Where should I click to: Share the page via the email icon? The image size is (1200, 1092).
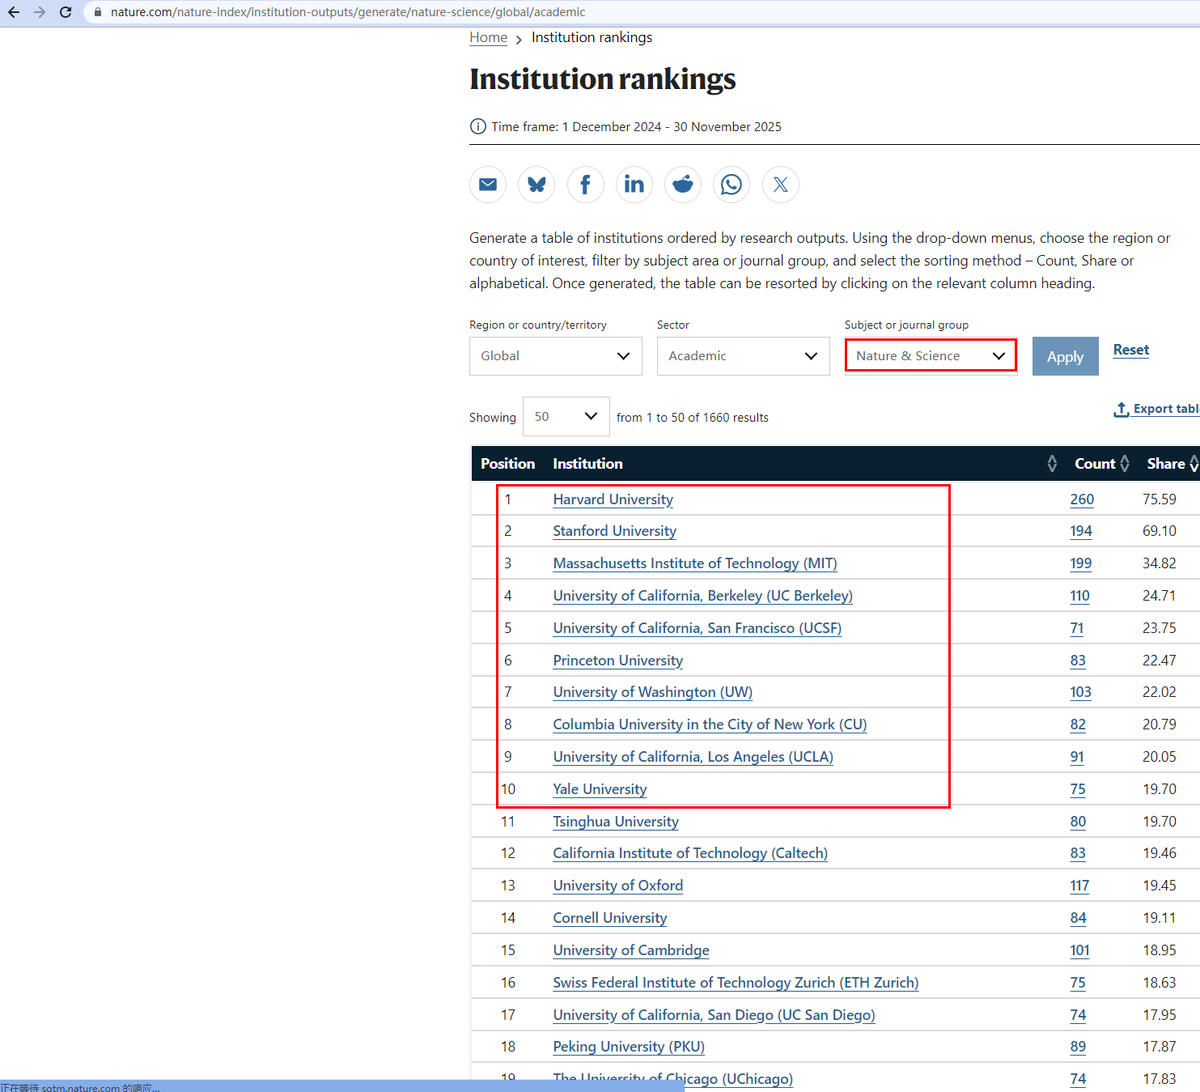(488, 184)
